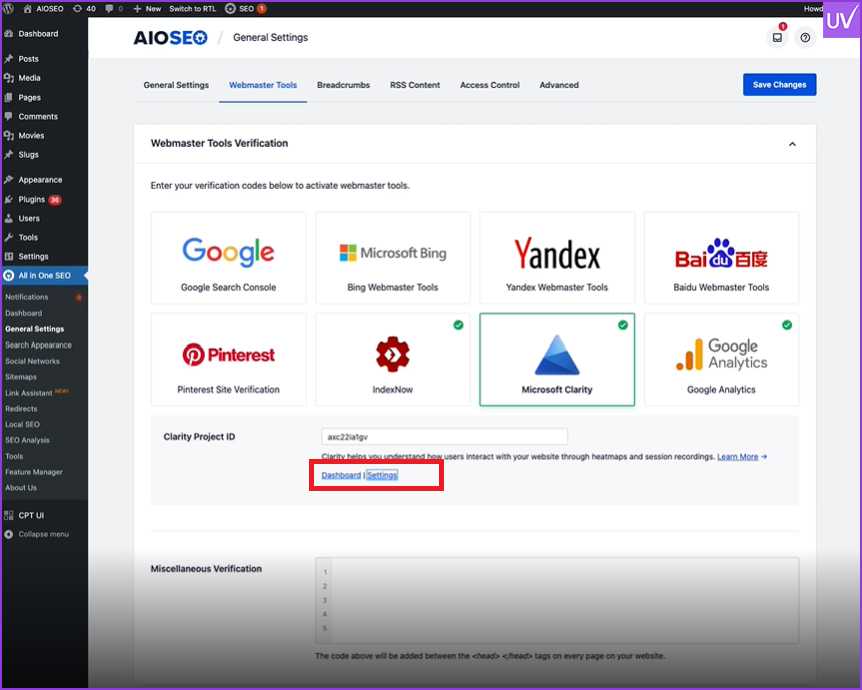The height and width of the screenshot is (690, 862).
Task: Open About Us submenu item
Action: tap(21, 488)
